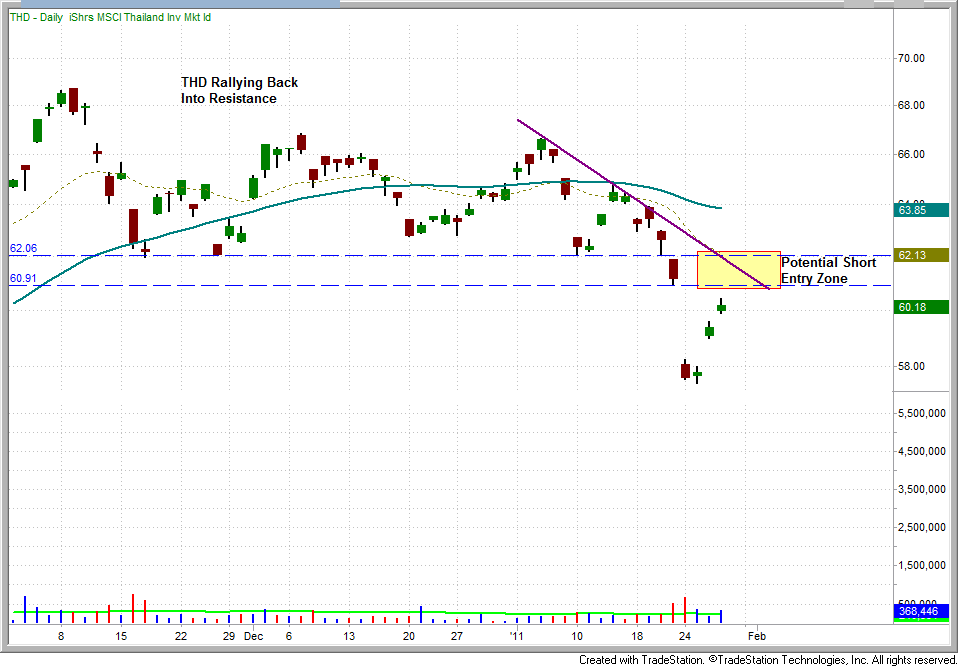Click the THD Daily chart title
The height and width of the screenshot is (666, 958).
tap(110, 17)
